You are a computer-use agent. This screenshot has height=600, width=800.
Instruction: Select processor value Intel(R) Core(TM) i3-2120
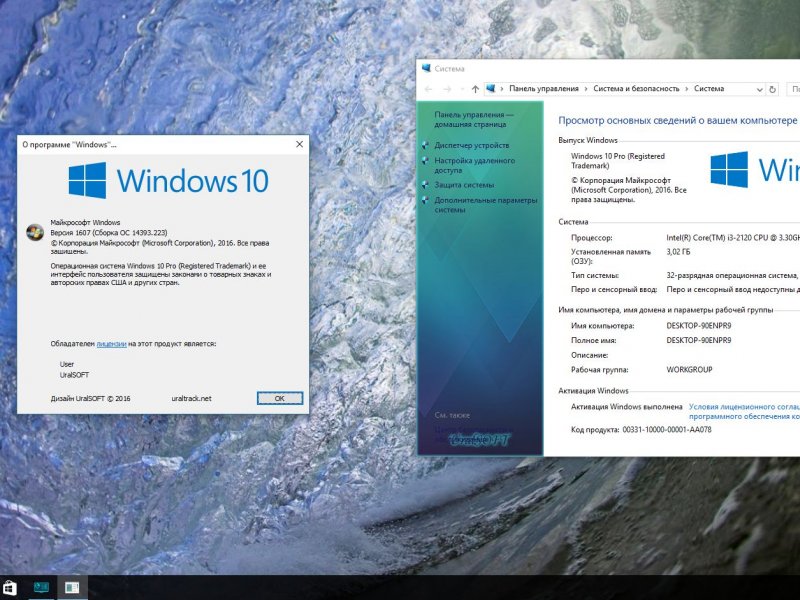click(x=733, y=238)
